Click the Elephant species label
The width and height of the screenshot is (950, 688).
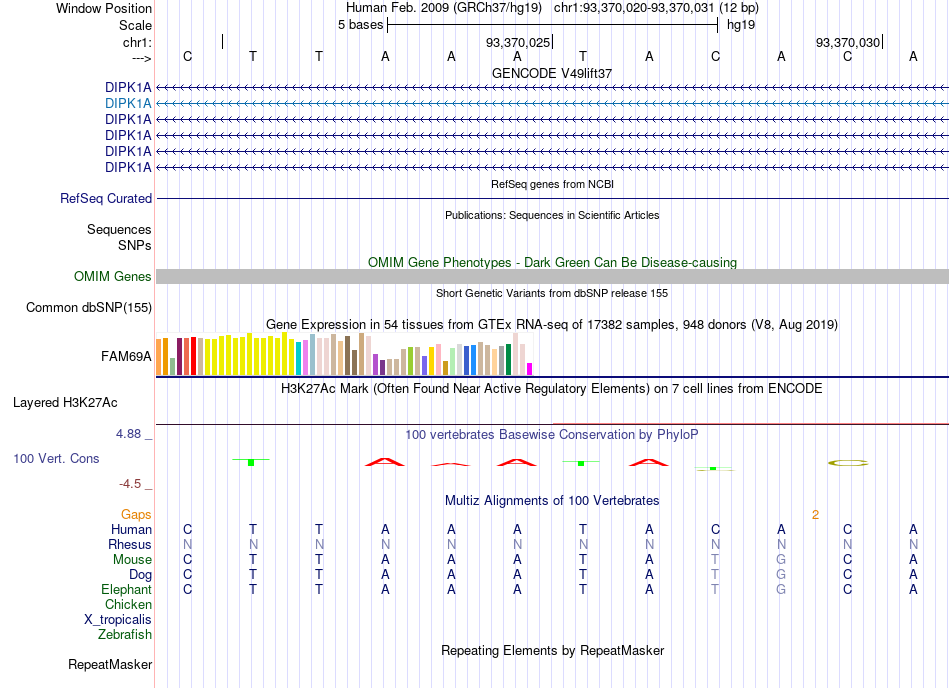tap(126, 590)
